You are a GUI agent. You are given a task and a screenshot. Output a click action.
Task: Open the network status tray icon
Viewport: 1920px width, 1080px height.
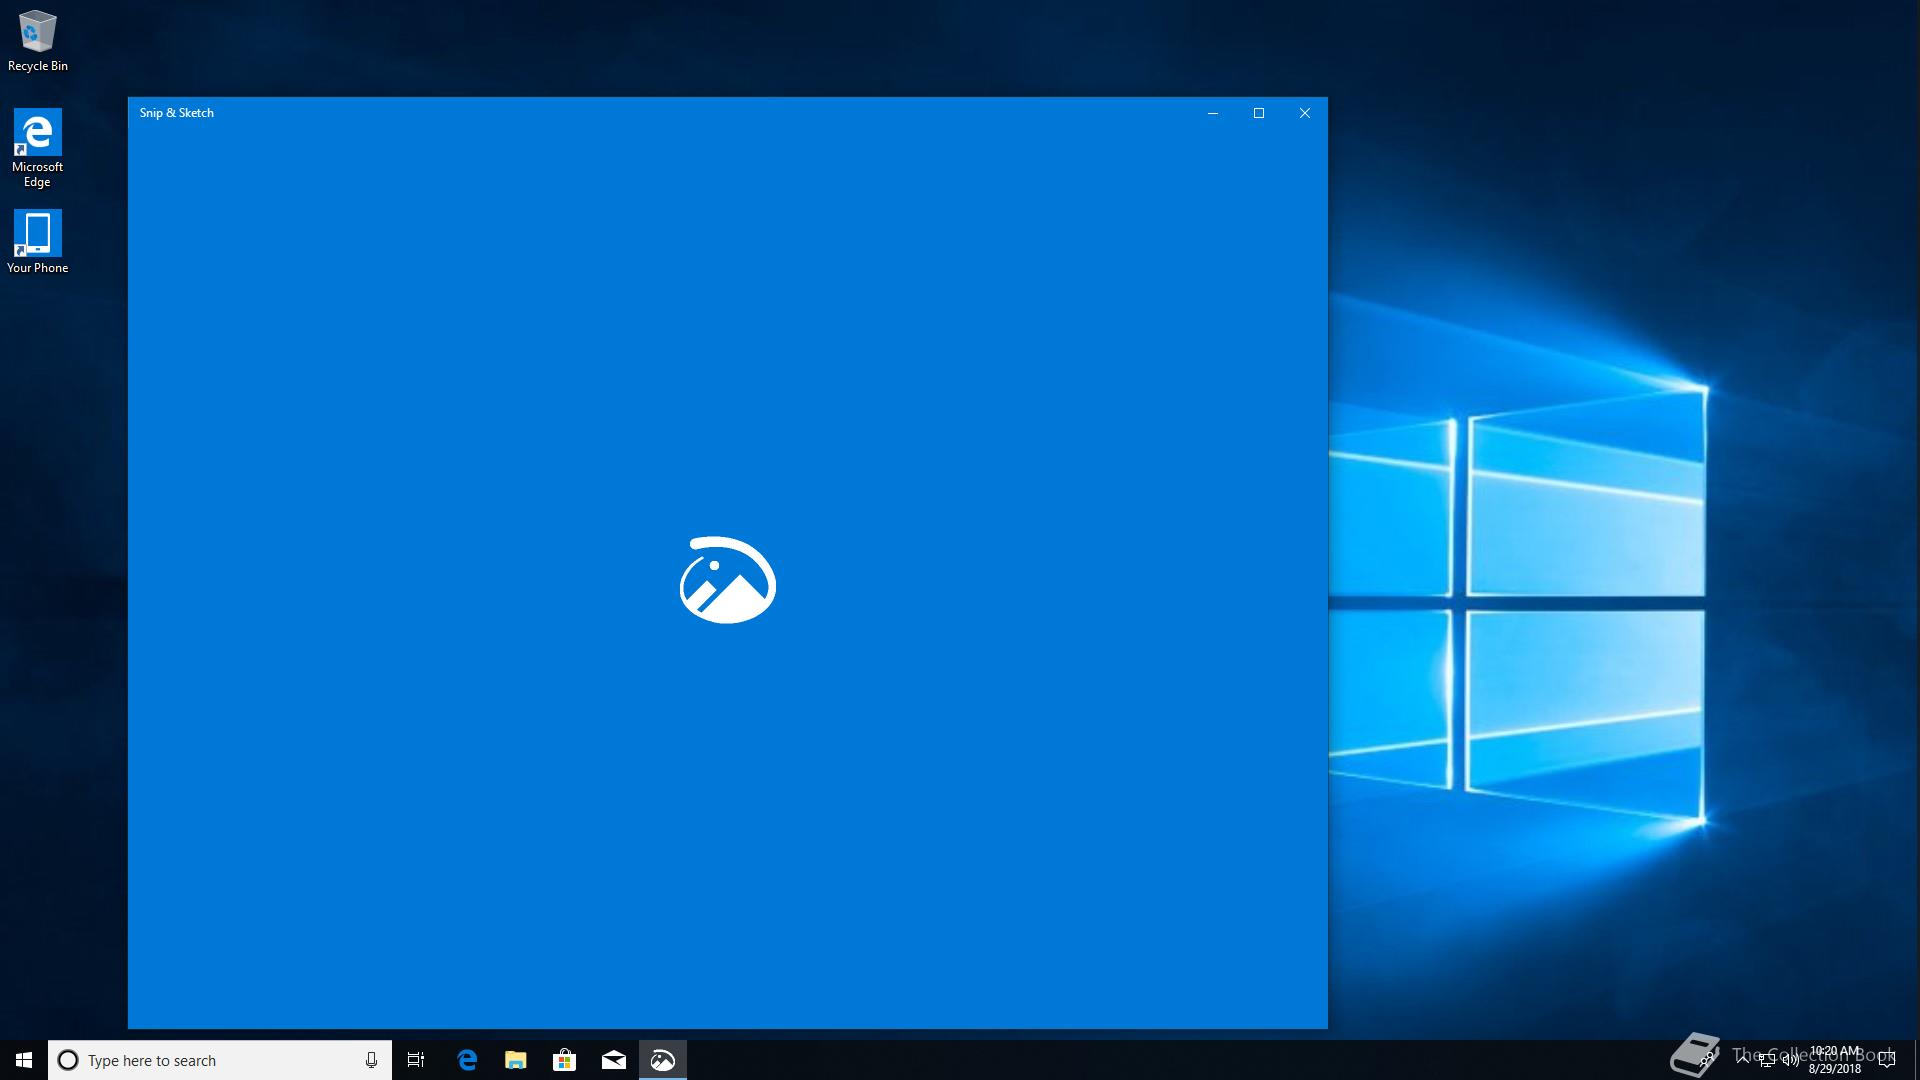(1767, 1060)
